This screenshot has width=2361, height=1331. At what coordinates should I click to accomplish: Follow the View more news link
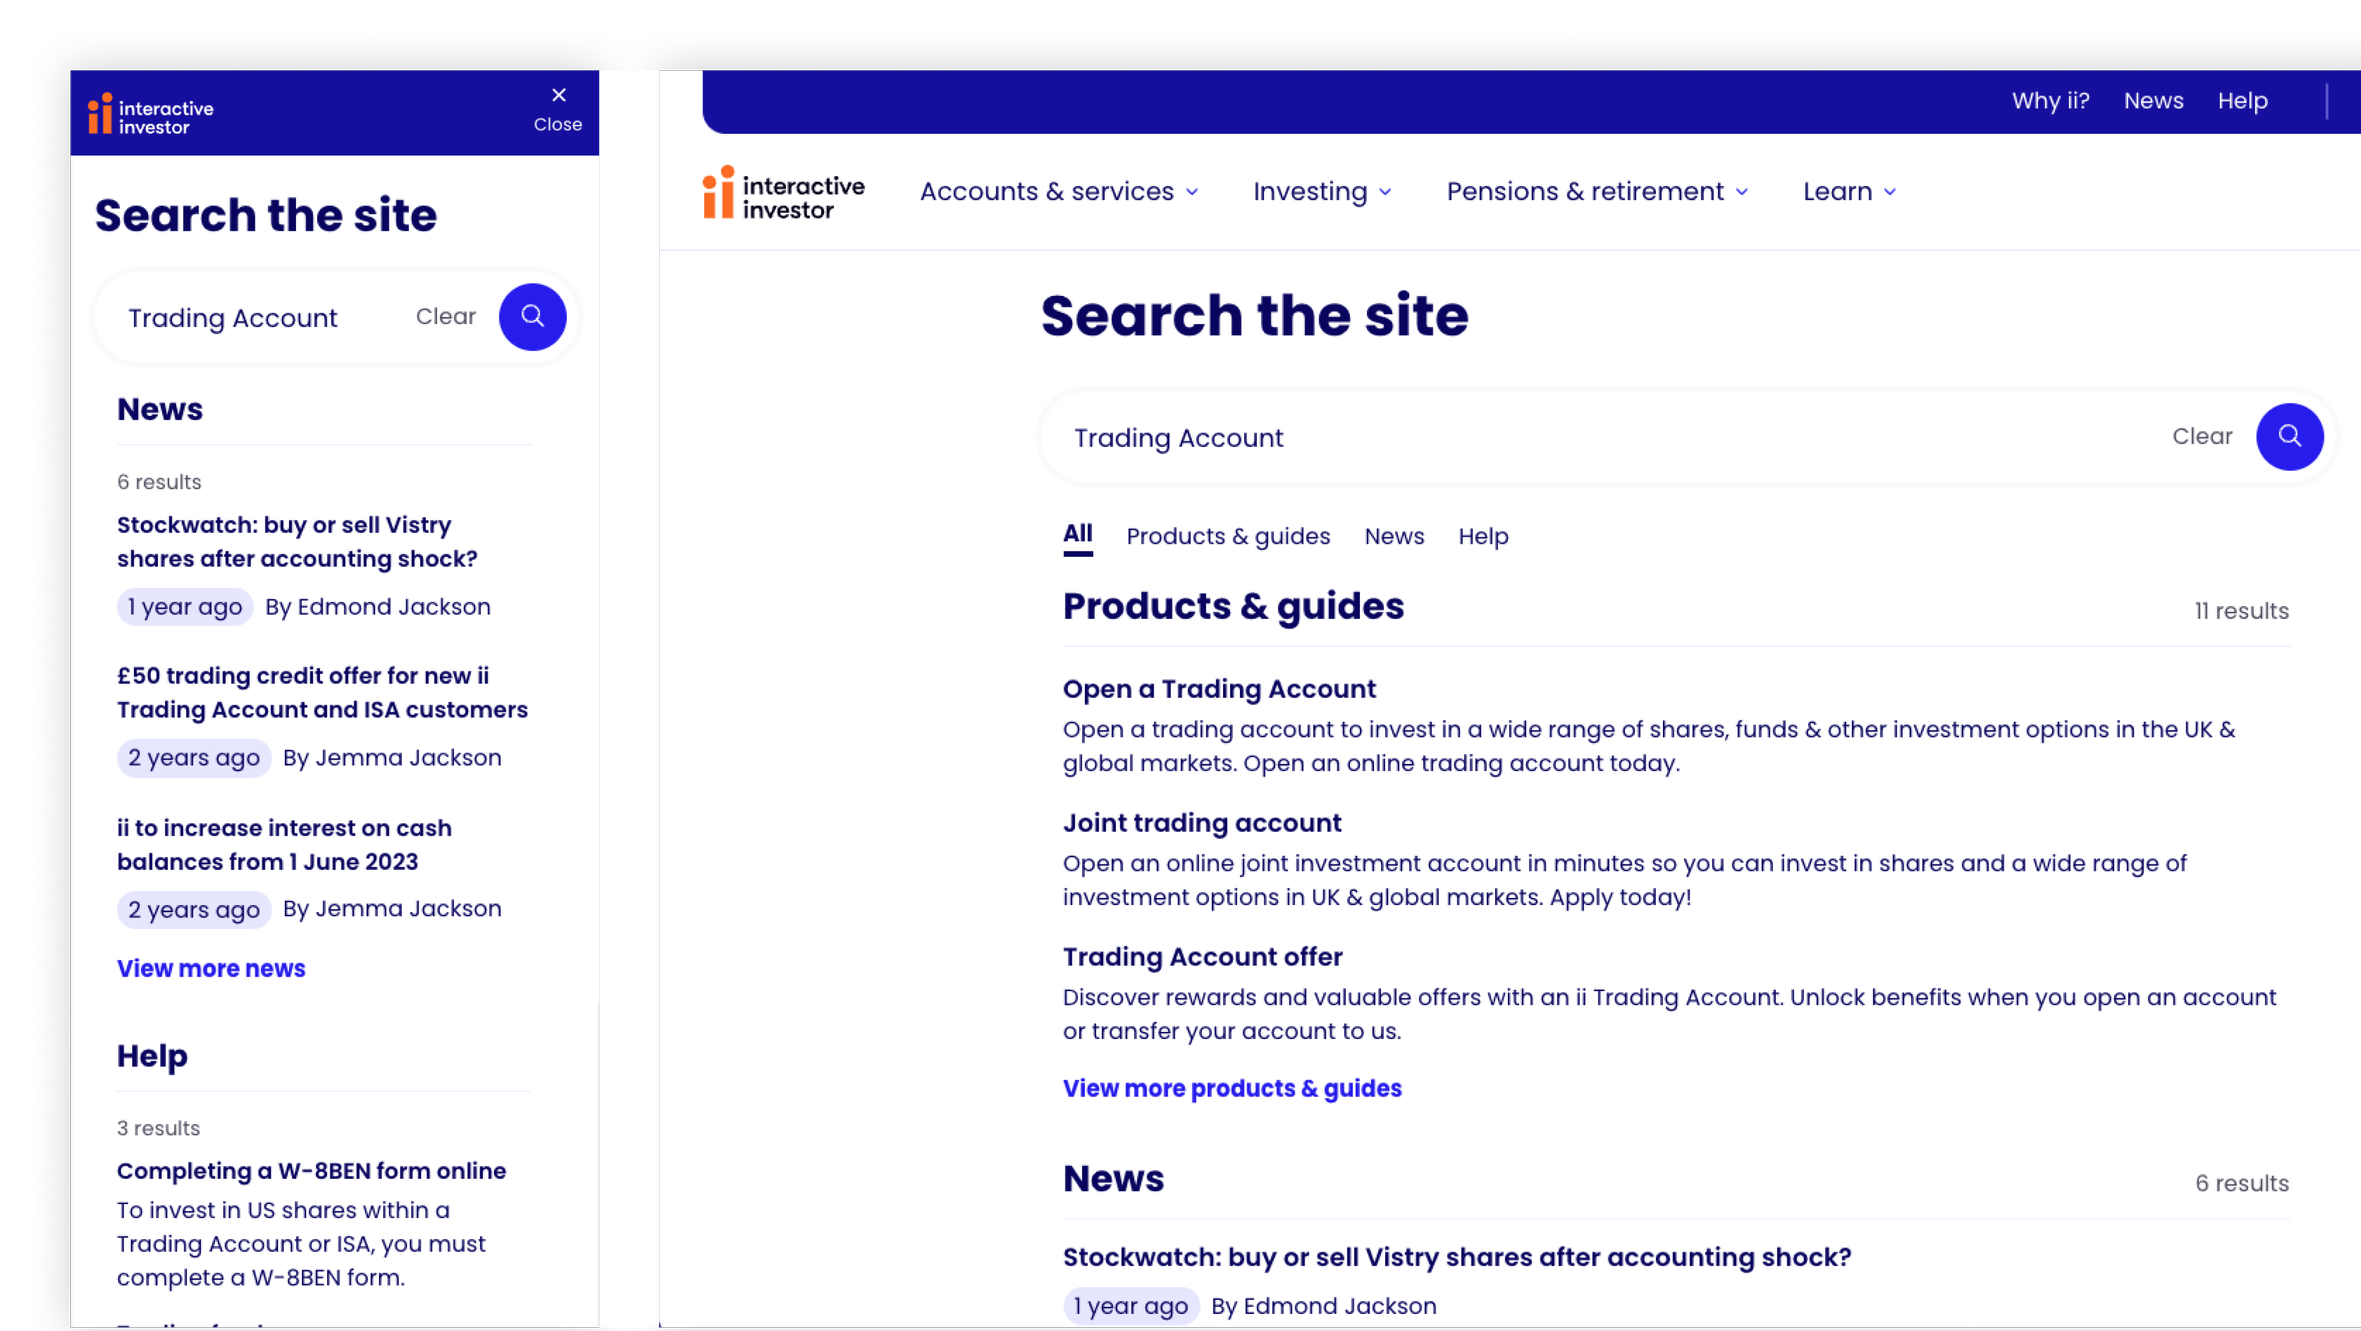click(211, 968)
